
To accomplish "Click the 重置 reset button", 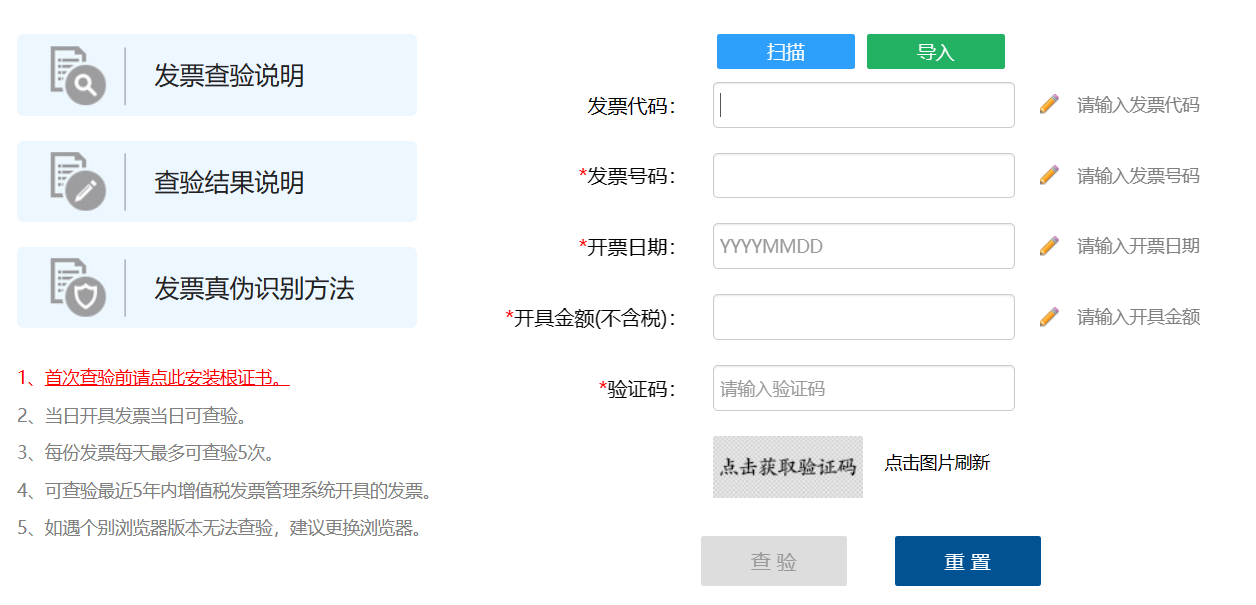I will coord(968,561).
